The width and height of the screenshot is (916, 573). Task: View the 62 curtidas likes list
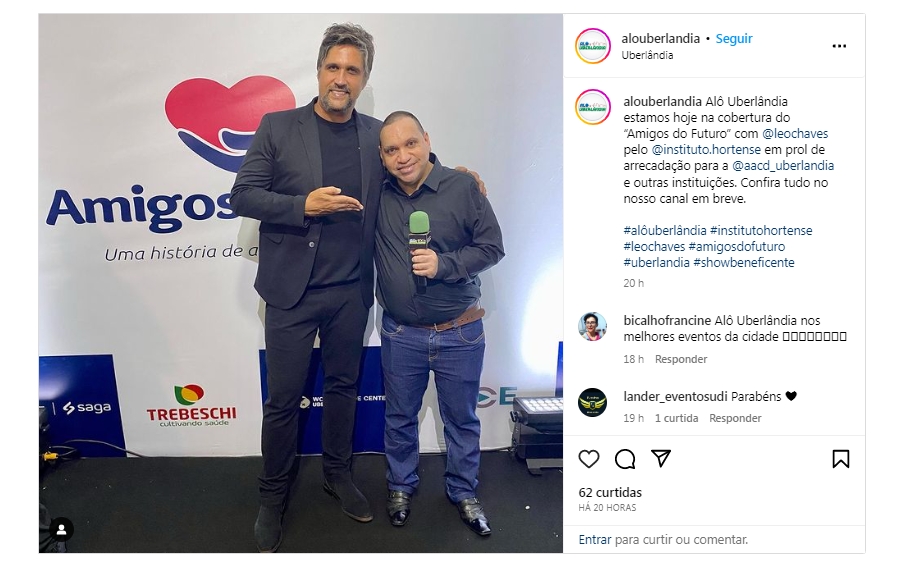coord(610,492)
